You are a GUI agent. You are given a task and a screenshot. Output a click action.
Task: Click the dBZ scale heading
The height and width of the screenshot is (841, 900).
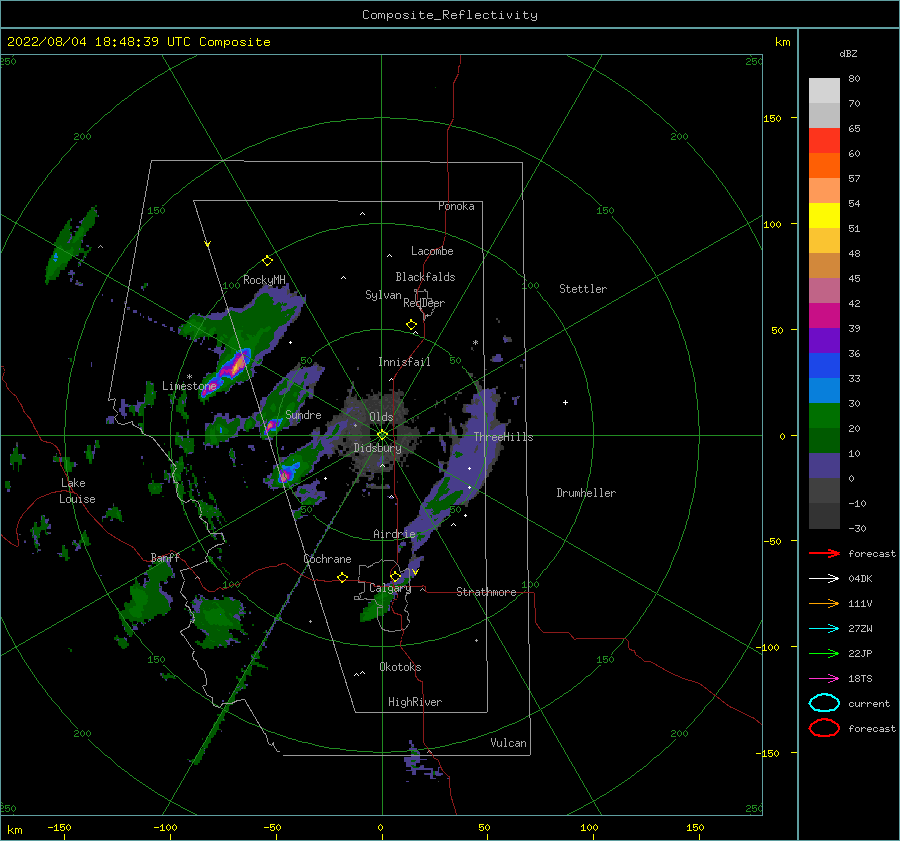click(848, 53)
